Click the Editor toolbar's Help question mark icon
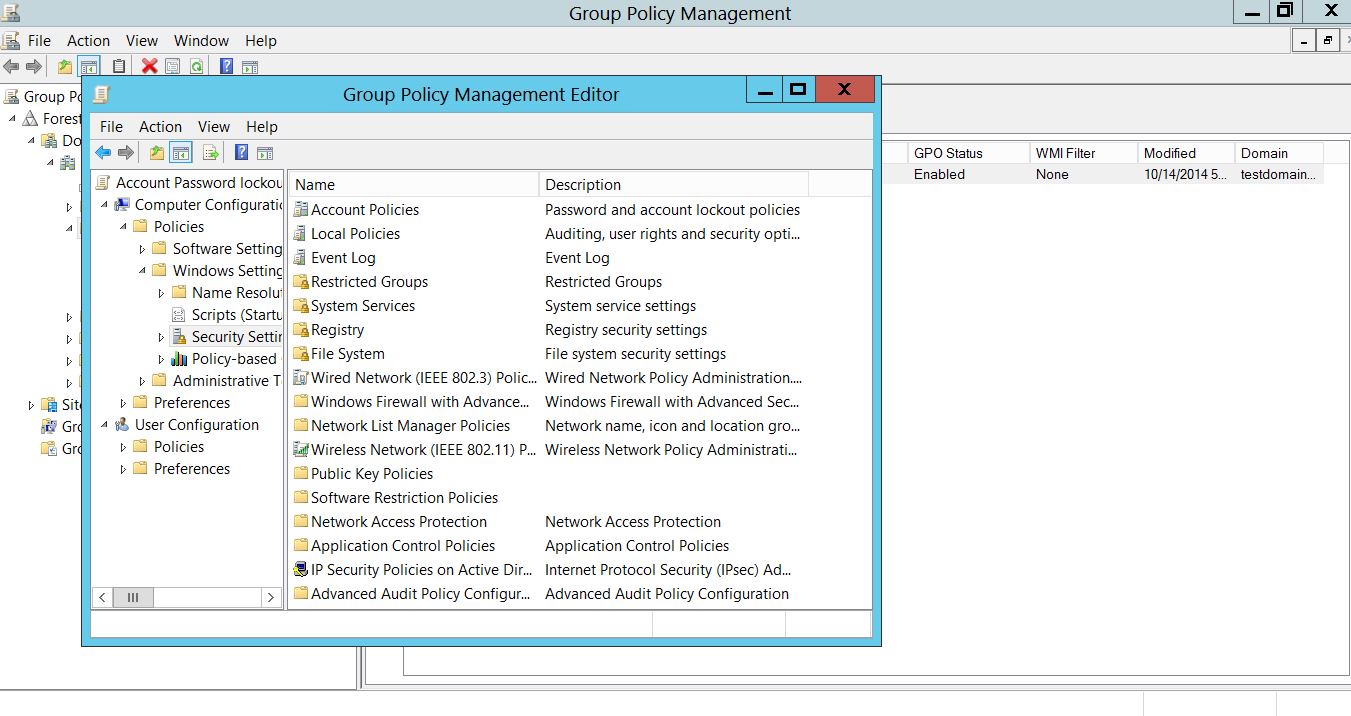 241,153
